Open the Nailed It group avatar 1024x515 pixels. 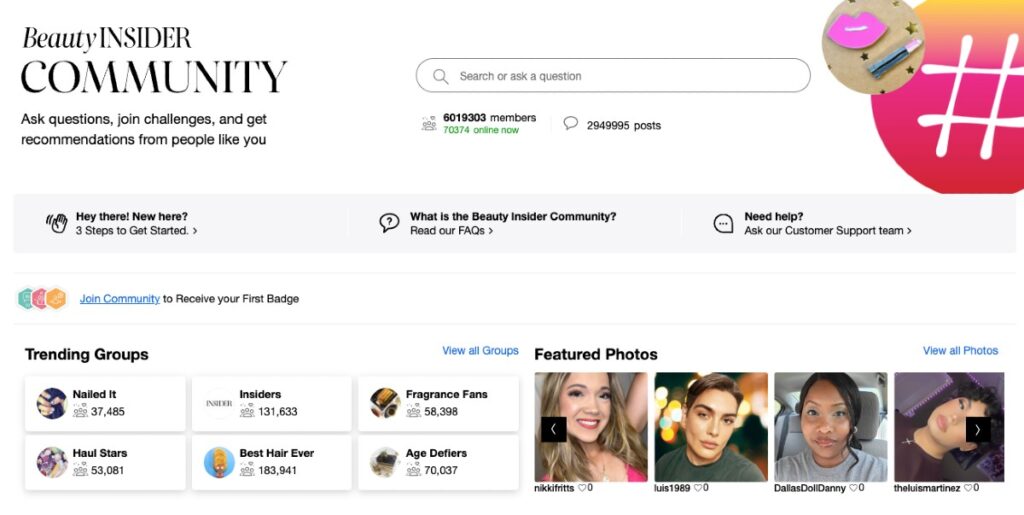pos(52,403)
